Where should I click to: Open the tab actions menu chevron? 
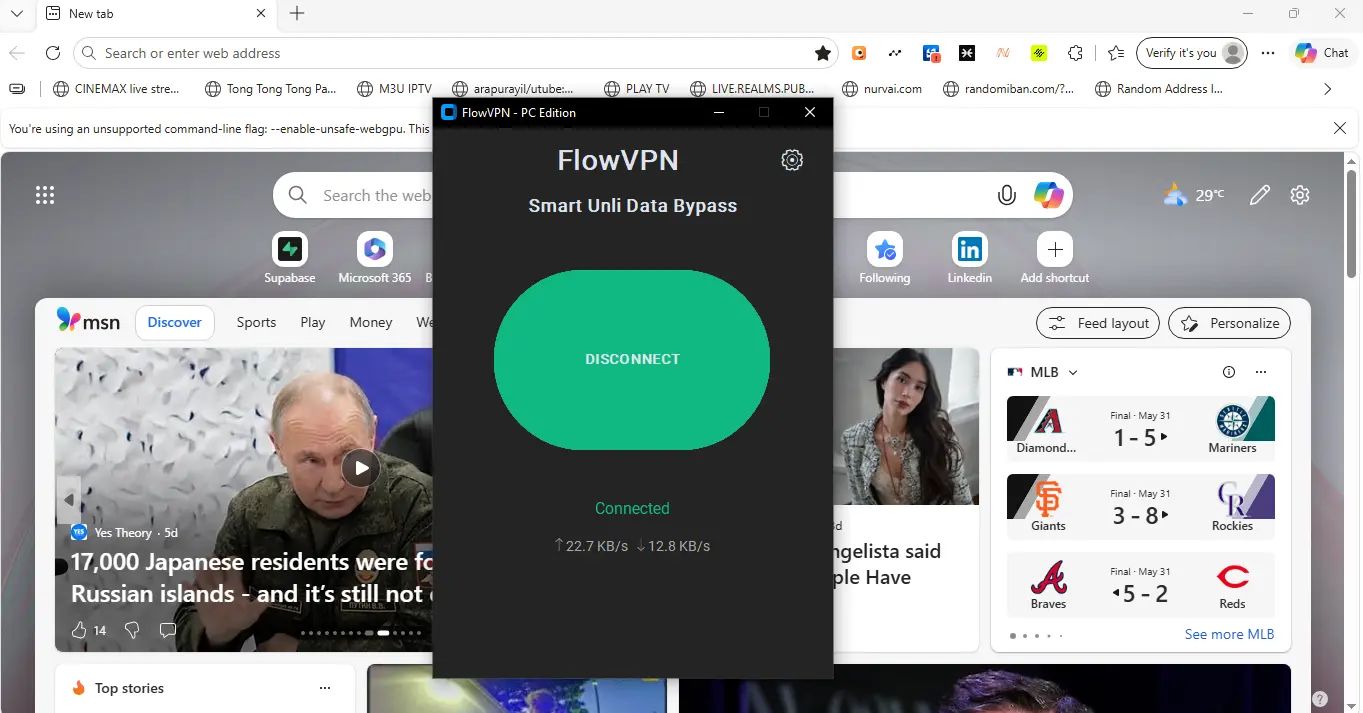point(17,13)
